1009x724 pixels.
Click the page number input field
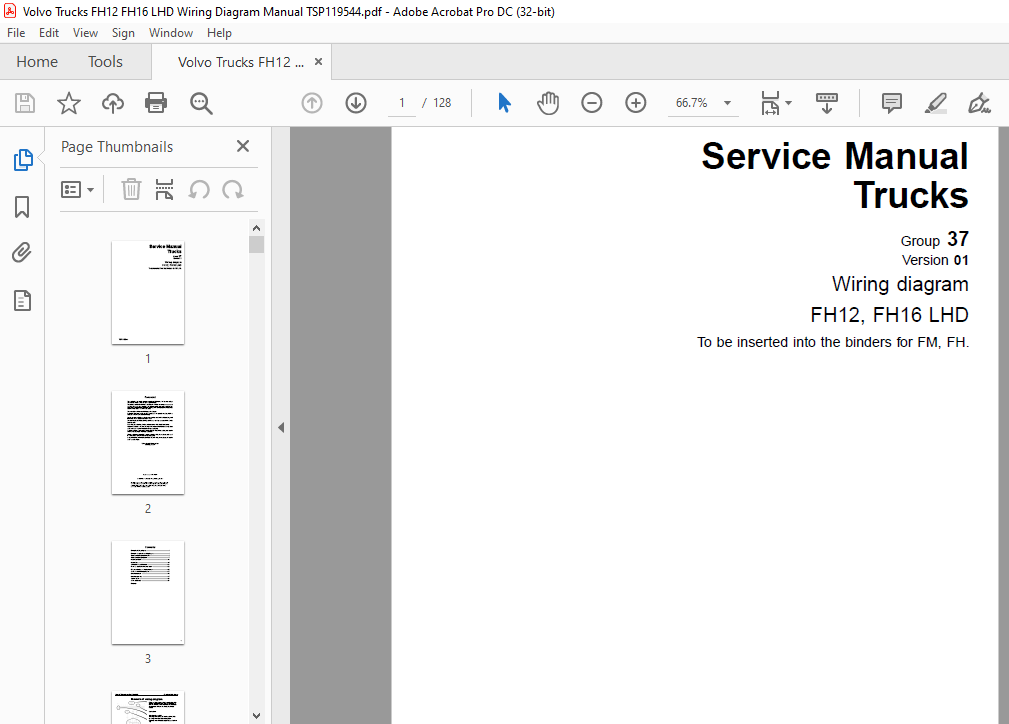point(402,103)
